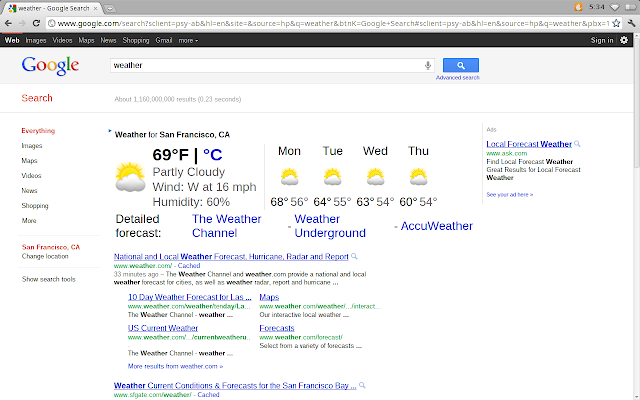Preview the sfgate result magnifier icon
This screenshot has width=640, height=400.
tap(362, 385)
